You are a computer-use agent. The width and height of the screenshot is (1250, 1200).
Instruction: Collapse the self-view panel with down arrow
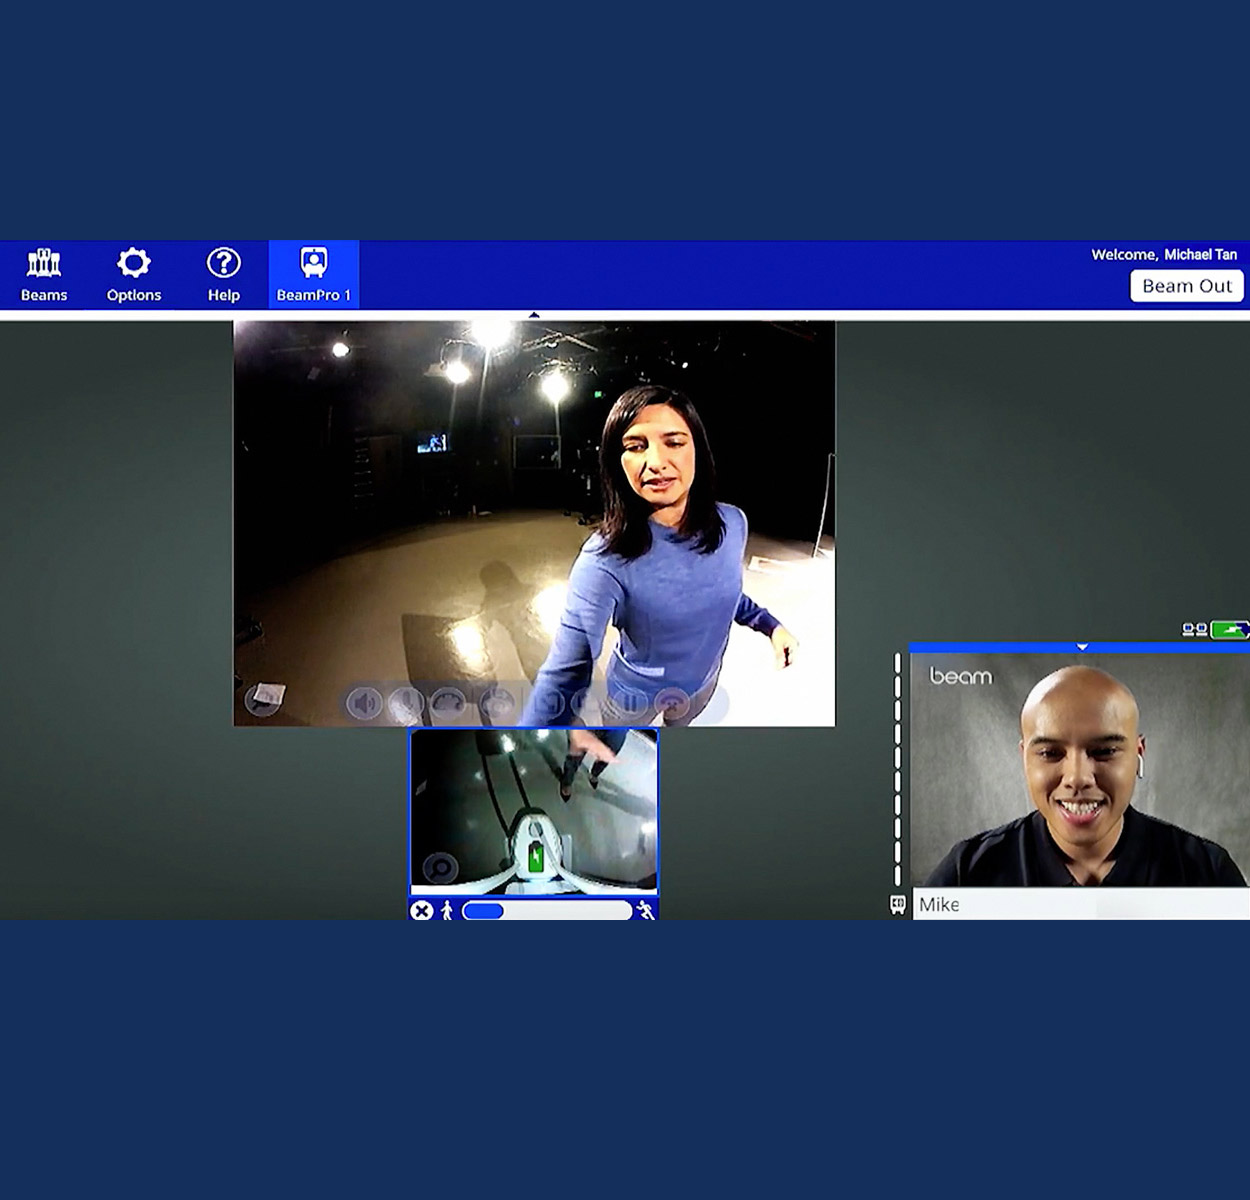coord(1082,648)
